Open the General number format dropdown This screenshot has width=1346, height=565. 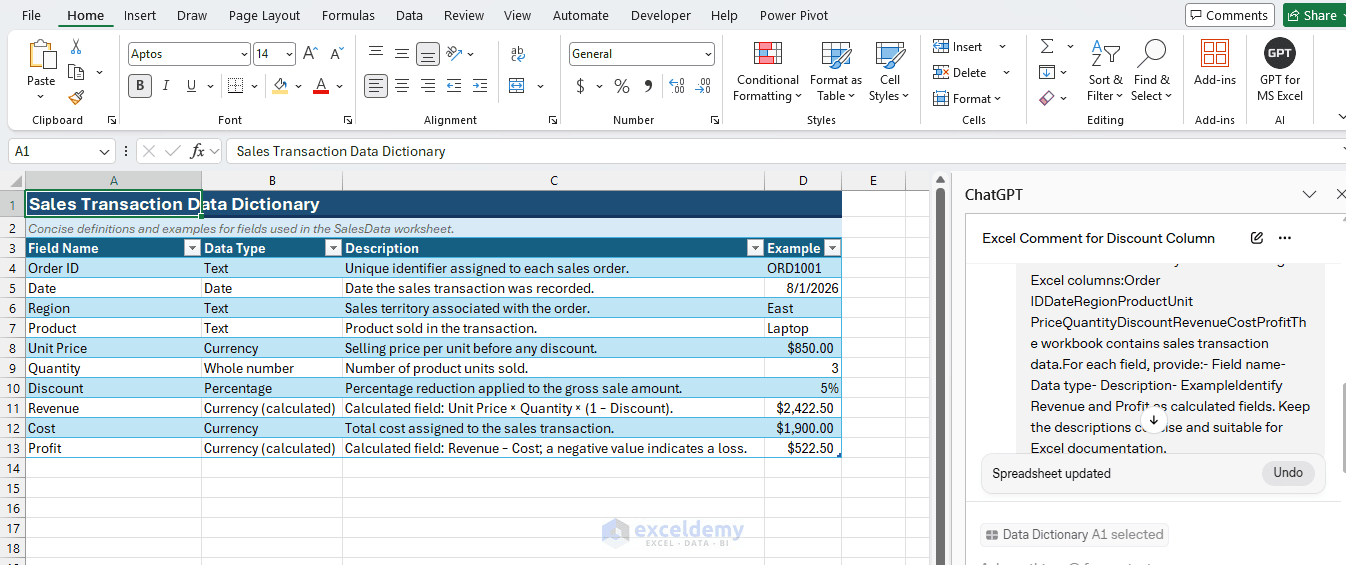point(708,54)
